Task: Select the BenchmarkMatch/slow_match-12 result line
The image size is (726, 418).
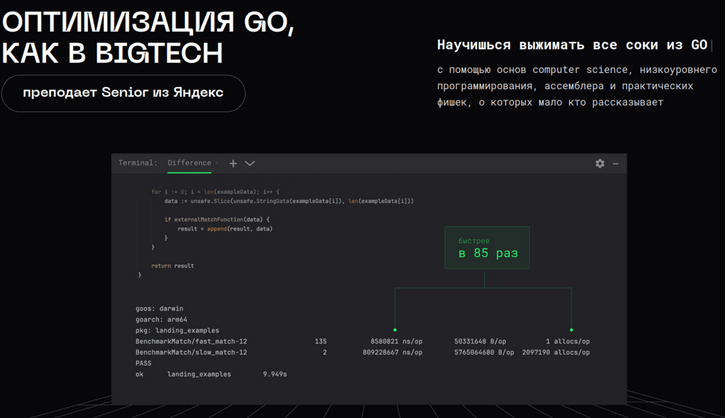Action: tap(191, 352)
